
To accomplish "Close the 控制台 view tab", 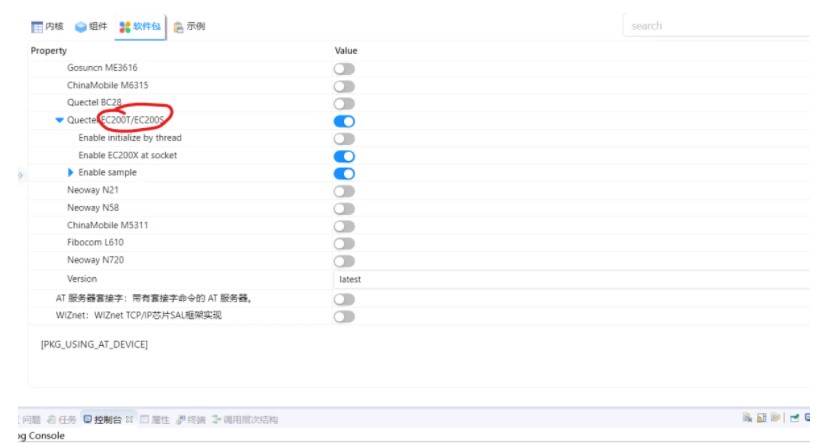I will [x=129, y=419].
